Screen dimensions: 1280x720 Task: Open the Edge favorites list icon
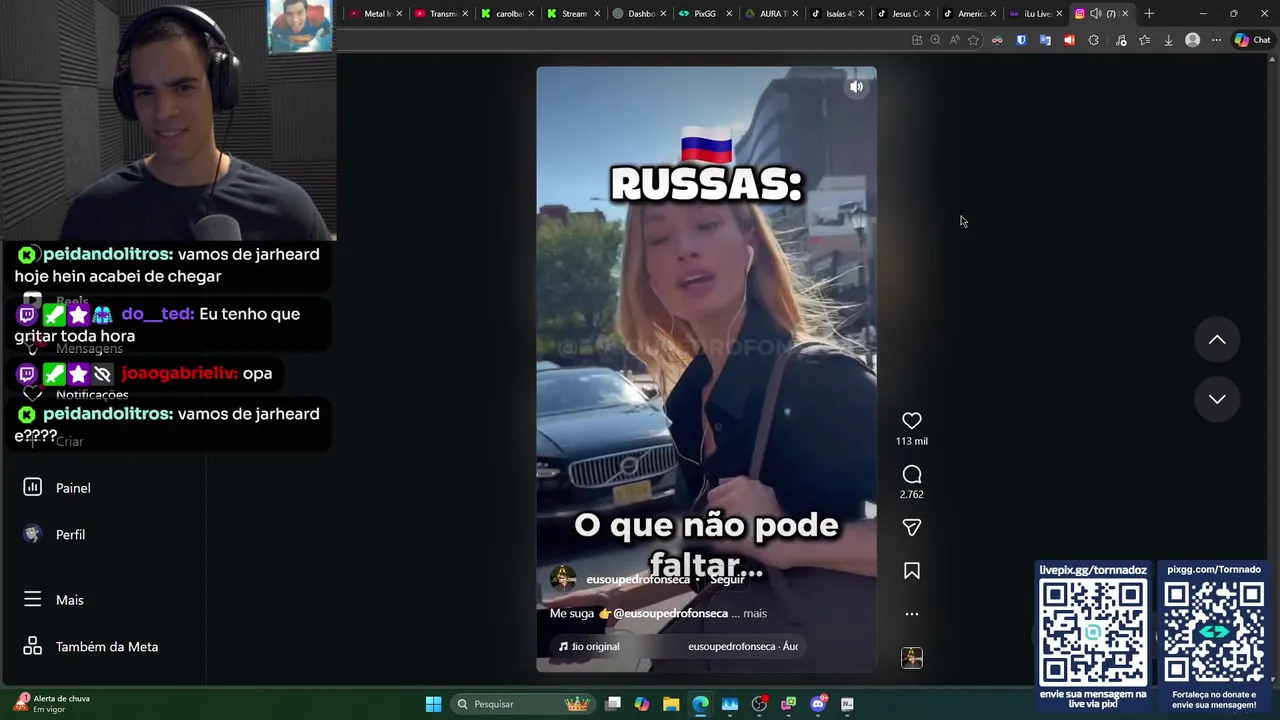(1144, 40)
